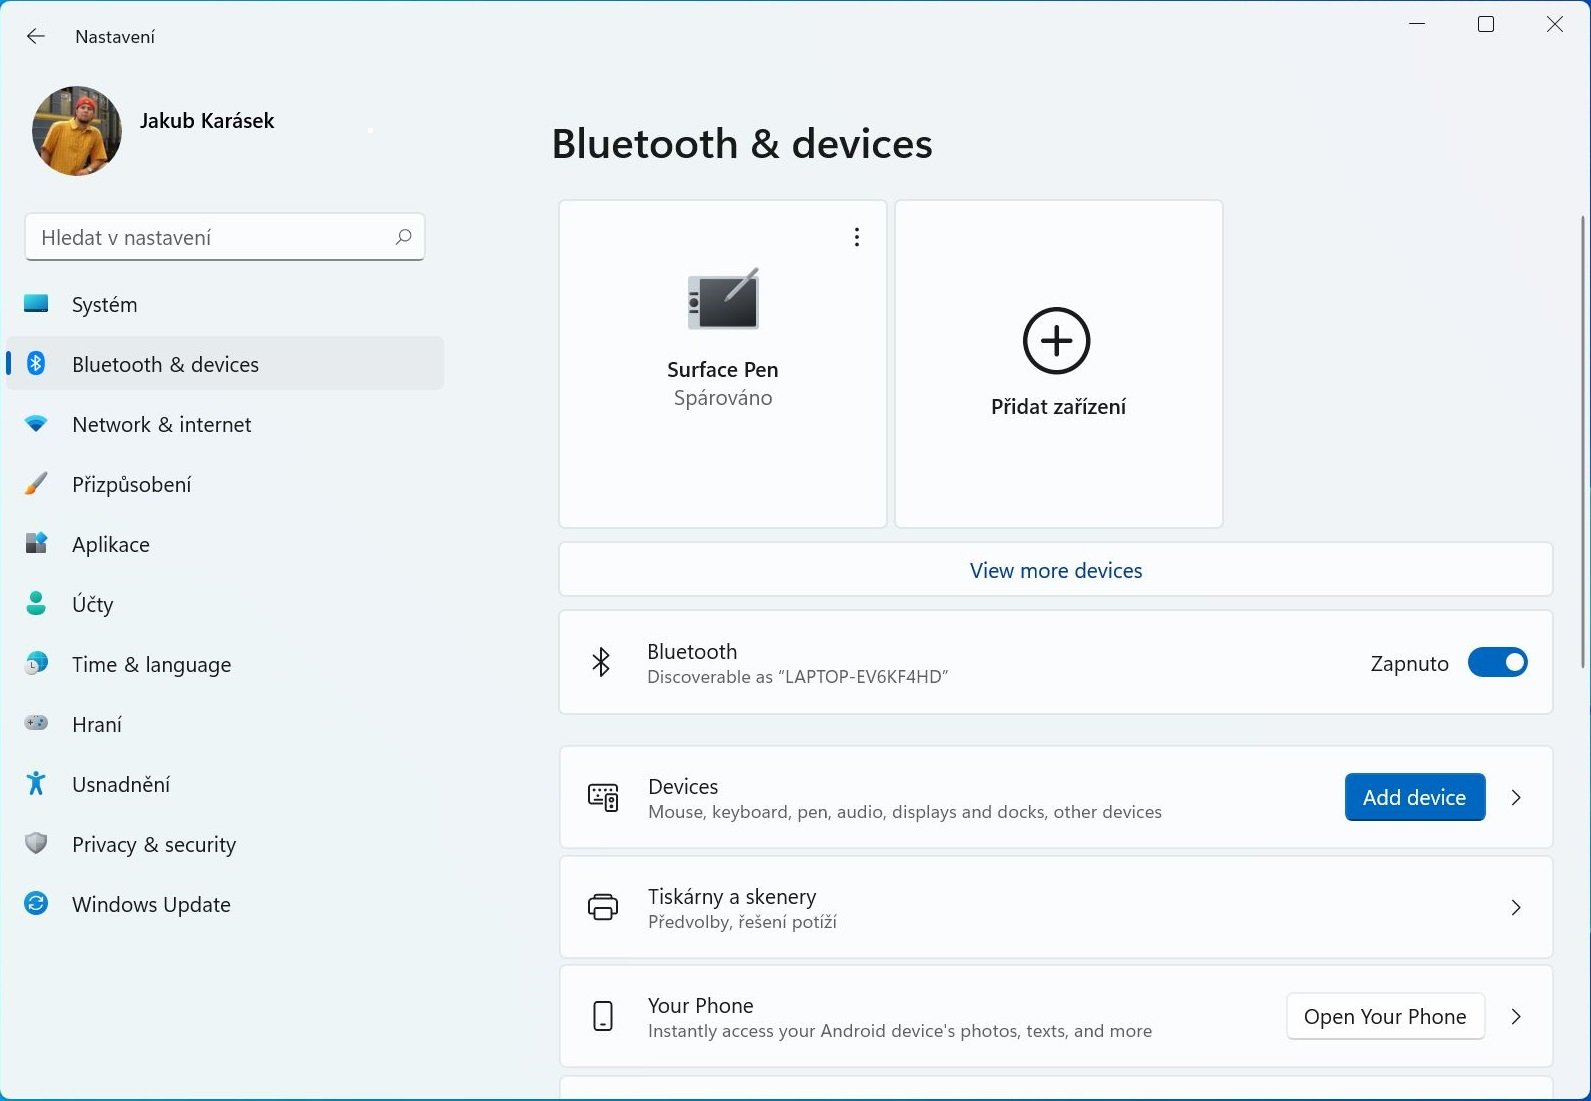Viewport: 1591px width, 1101px height.
Task: Go back using the arrow icon
Action: [36, 36]
